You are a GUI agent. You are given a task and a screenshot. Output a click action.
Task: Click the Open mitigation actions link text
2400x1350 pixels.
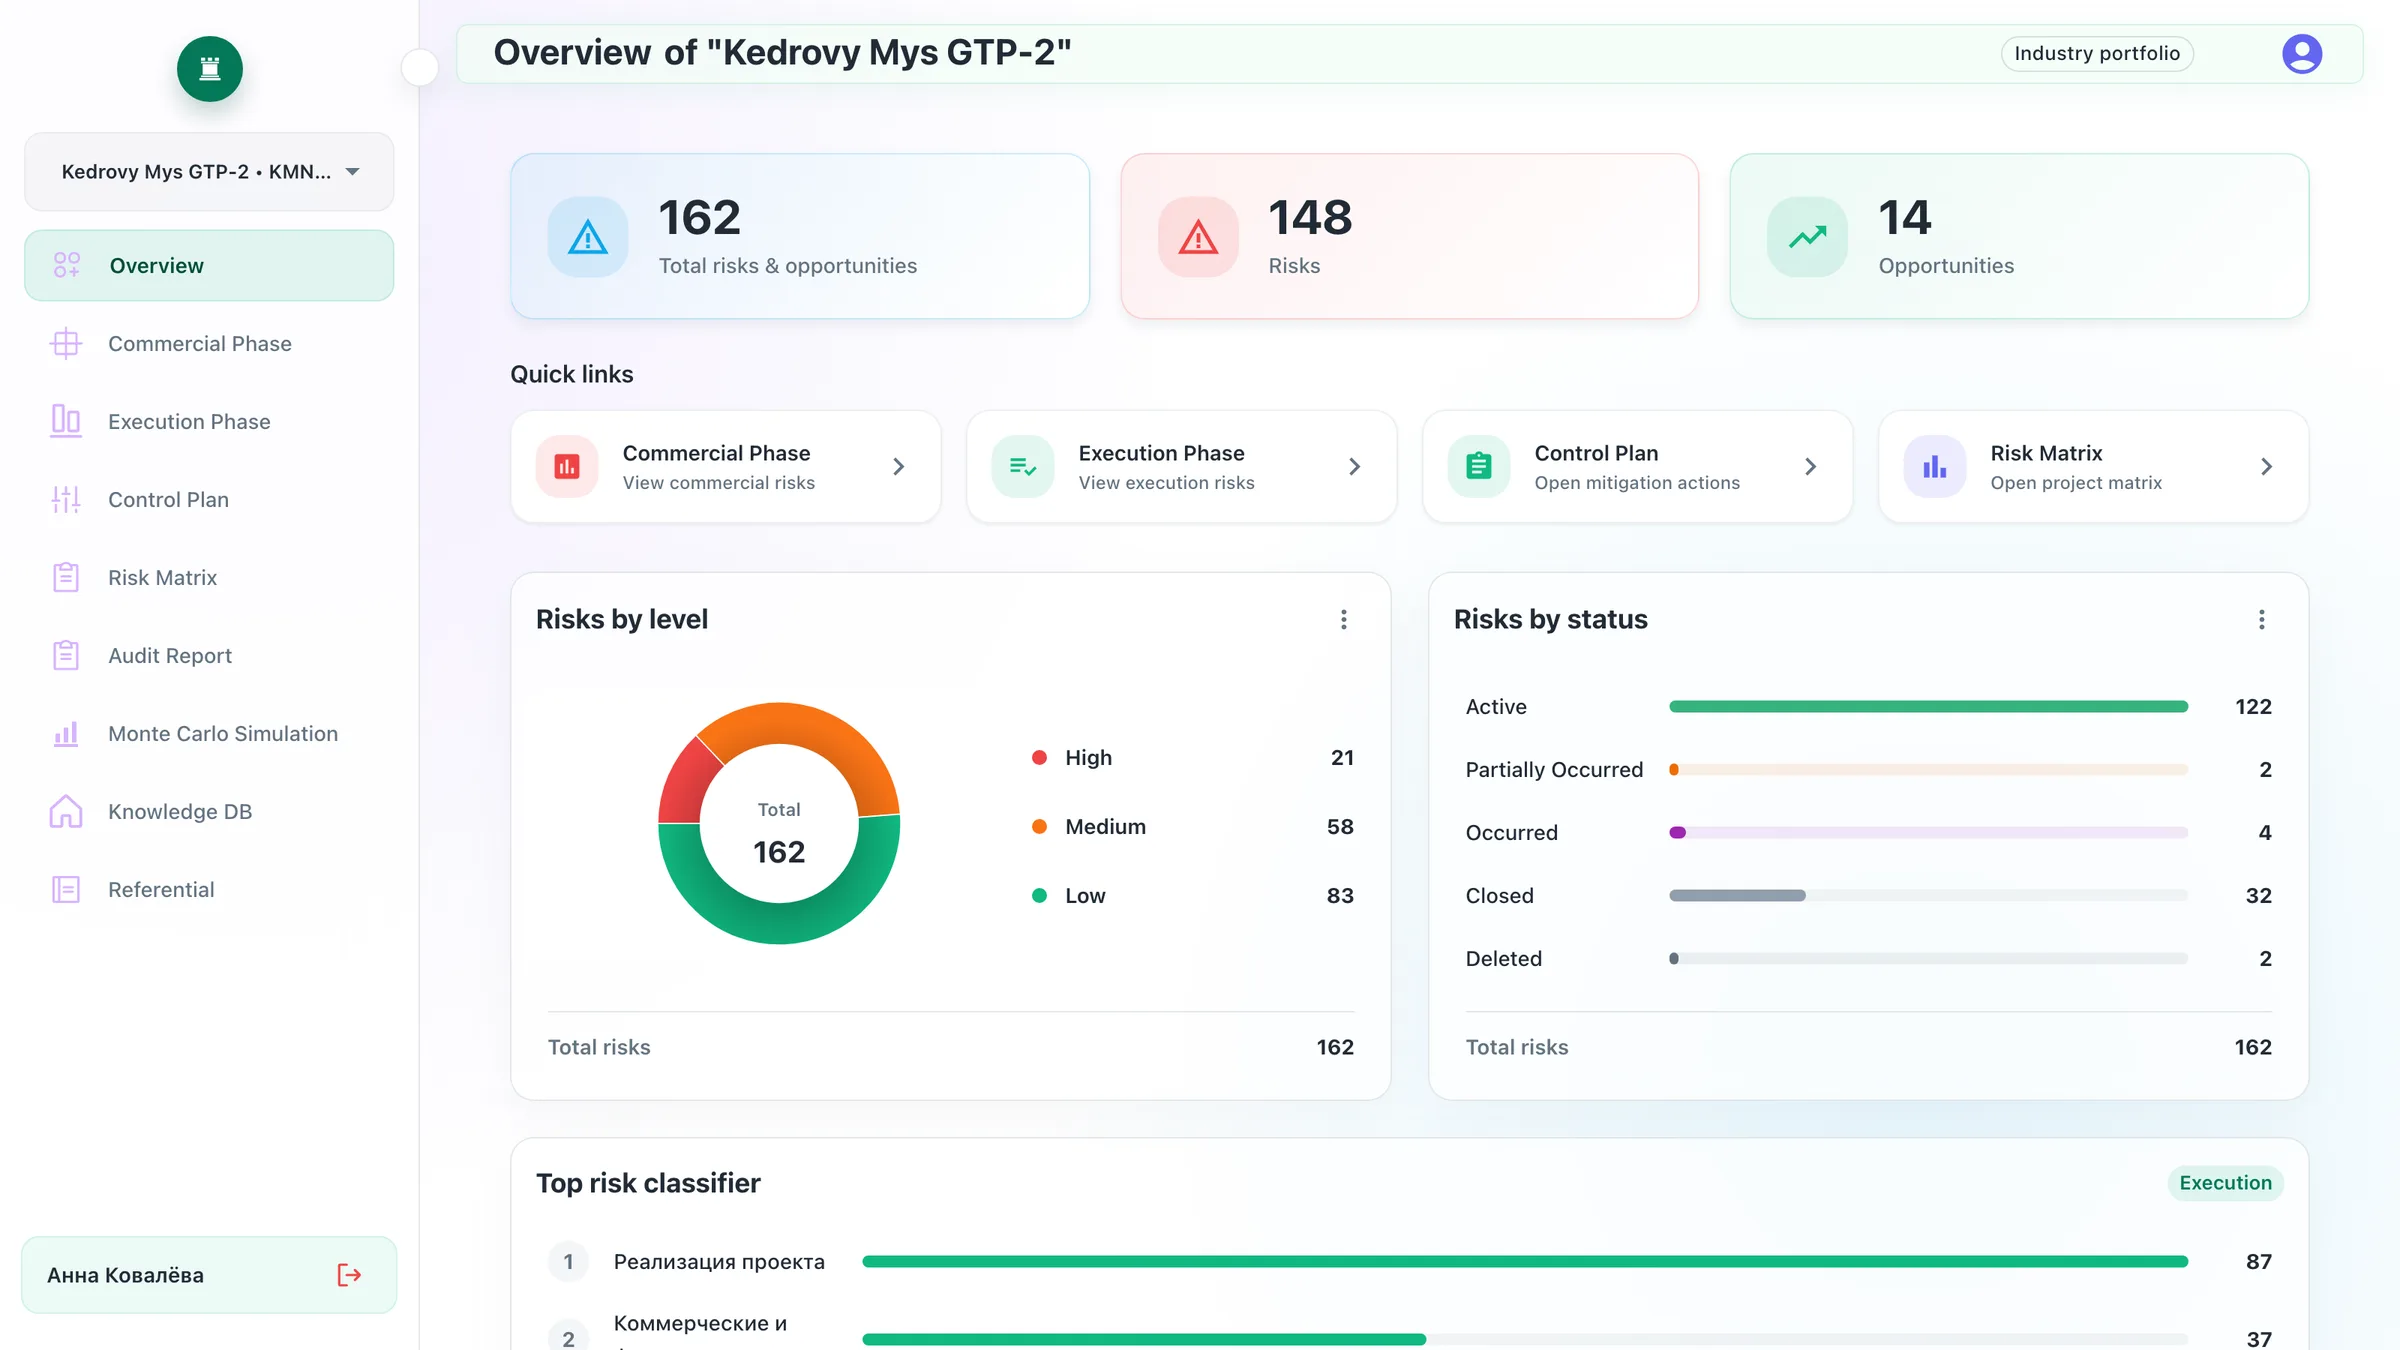pos(1637,483)
